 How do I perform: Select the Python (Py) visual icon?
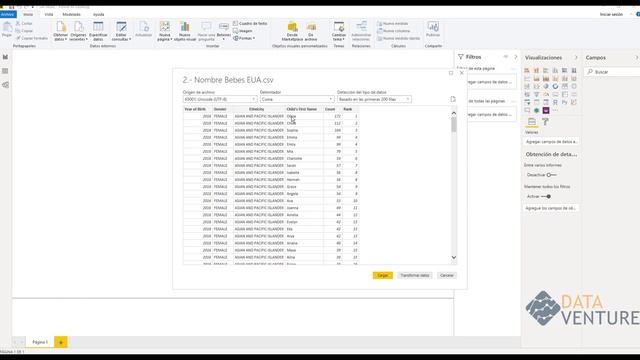564,102
